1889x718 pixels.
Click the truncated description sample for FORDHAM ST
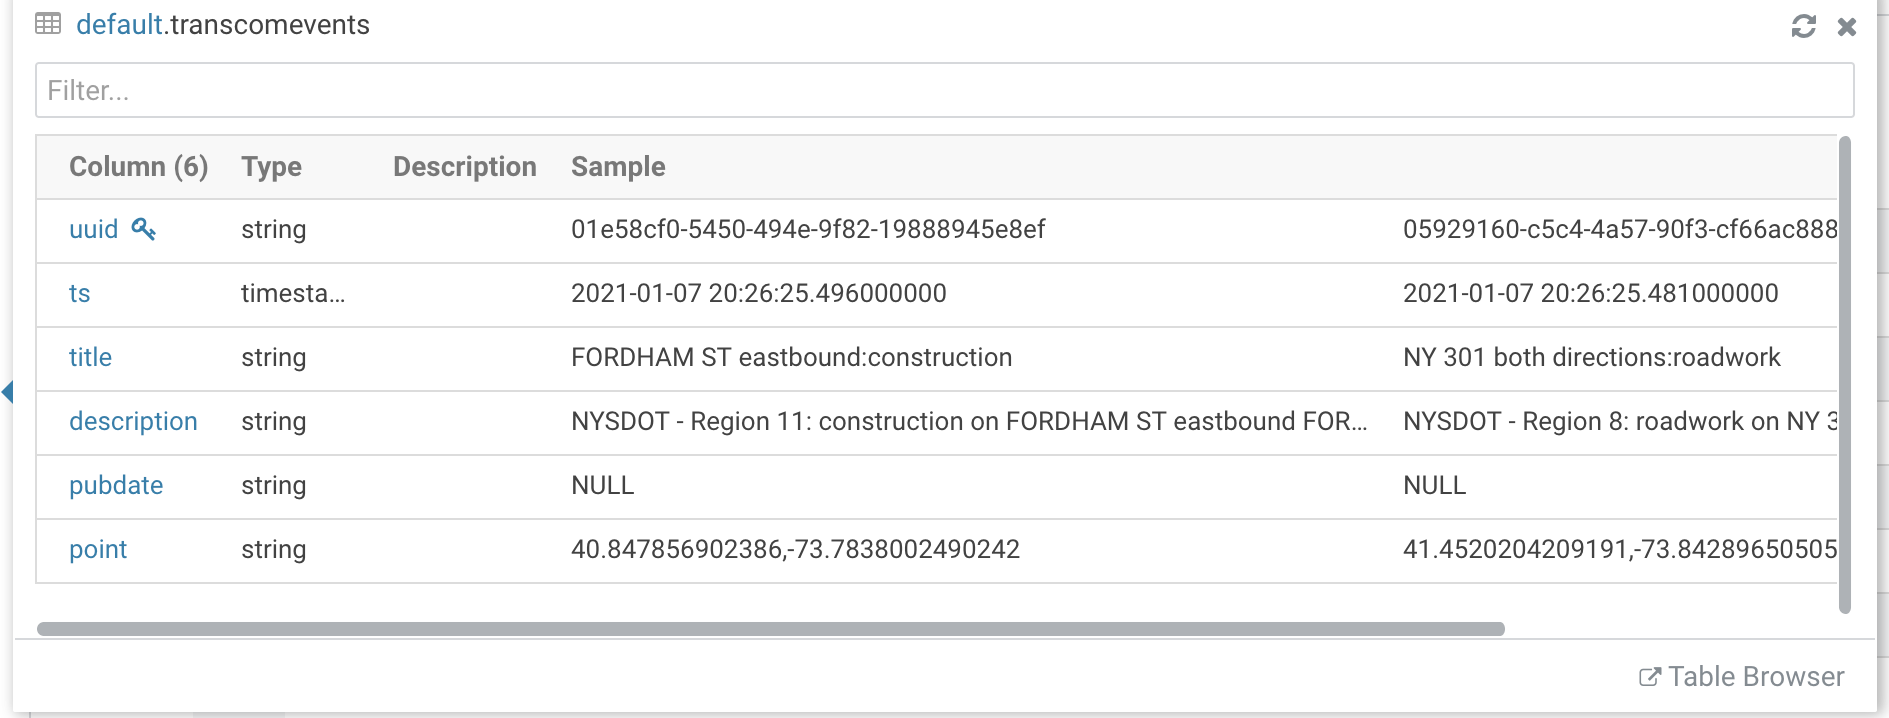tap(968, 421)
